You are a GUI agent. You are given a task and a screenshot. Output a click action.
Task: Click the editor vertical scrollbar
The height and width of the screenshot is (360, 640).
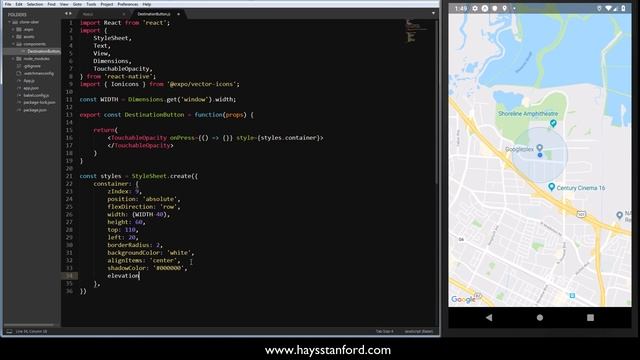[436, 102]
